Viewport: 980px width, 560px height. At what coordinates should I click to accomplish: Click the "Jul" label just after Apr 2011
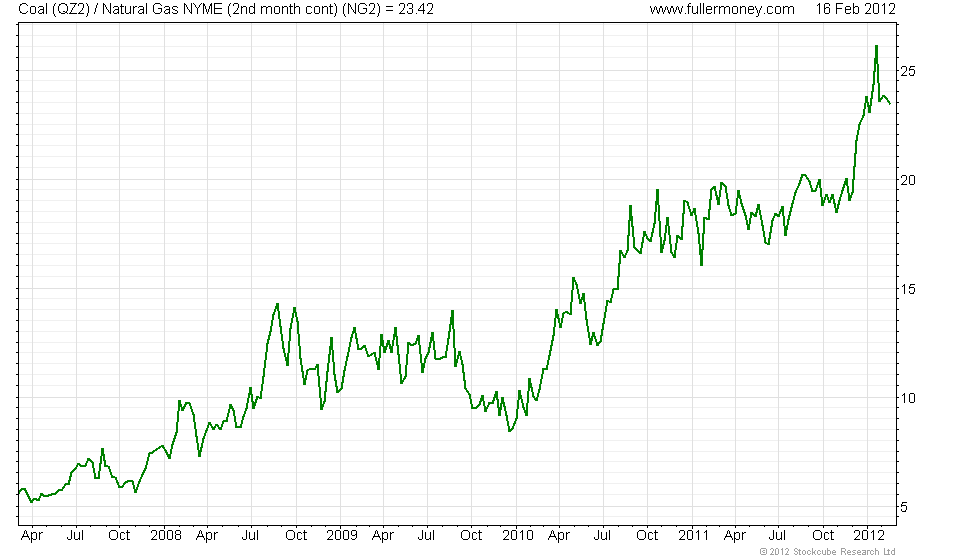(777, 536)
